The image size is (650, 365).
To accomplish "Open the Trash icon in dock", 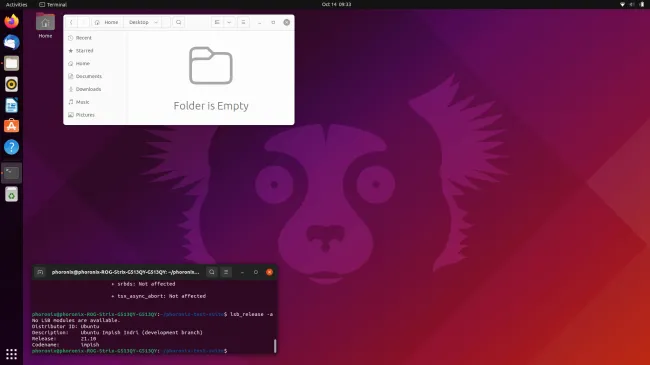I will click(x=12, y=194).
